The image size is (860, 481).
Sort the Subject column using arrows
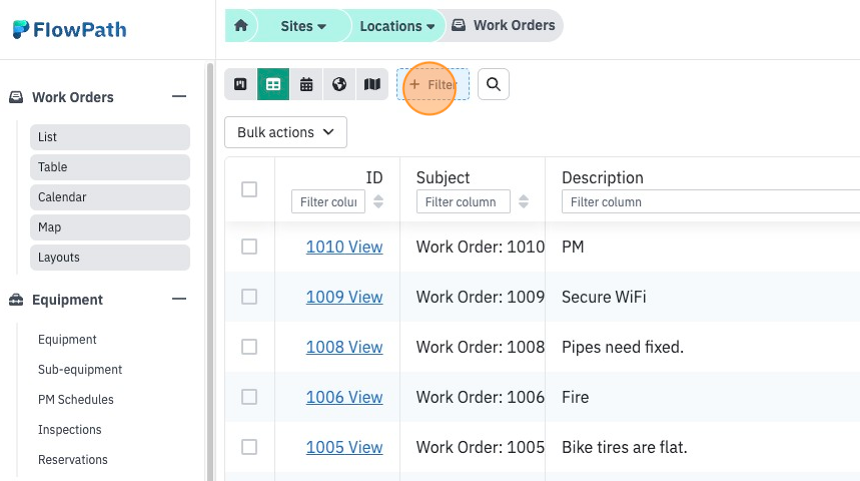[x=524, y=201]
